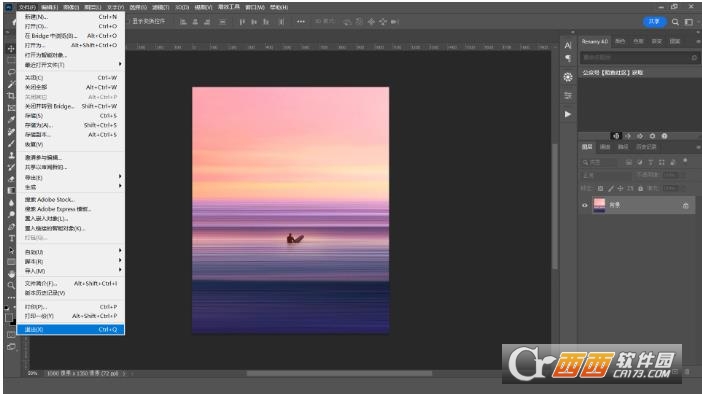Open the 编辑(E) menu in menu bar
Screen dimensions: 702x394
[49, 7]
